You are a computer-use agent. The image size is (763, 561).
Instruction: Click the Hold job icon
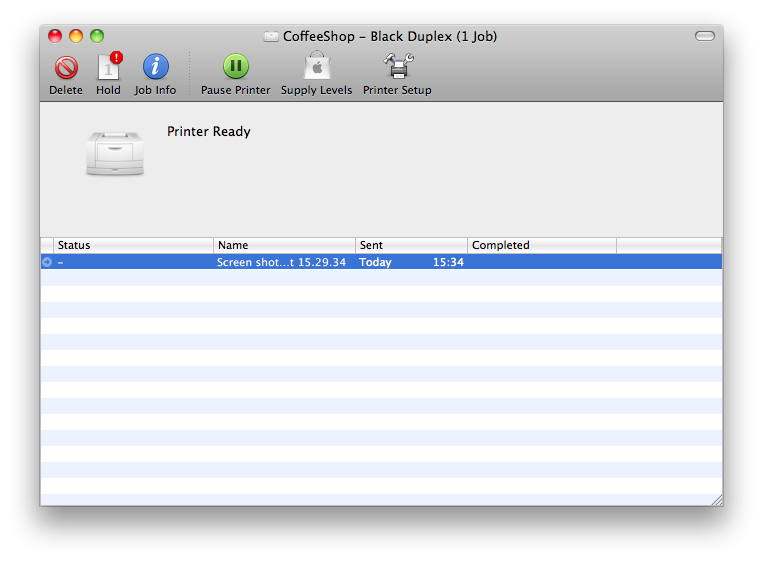point(108,68)
